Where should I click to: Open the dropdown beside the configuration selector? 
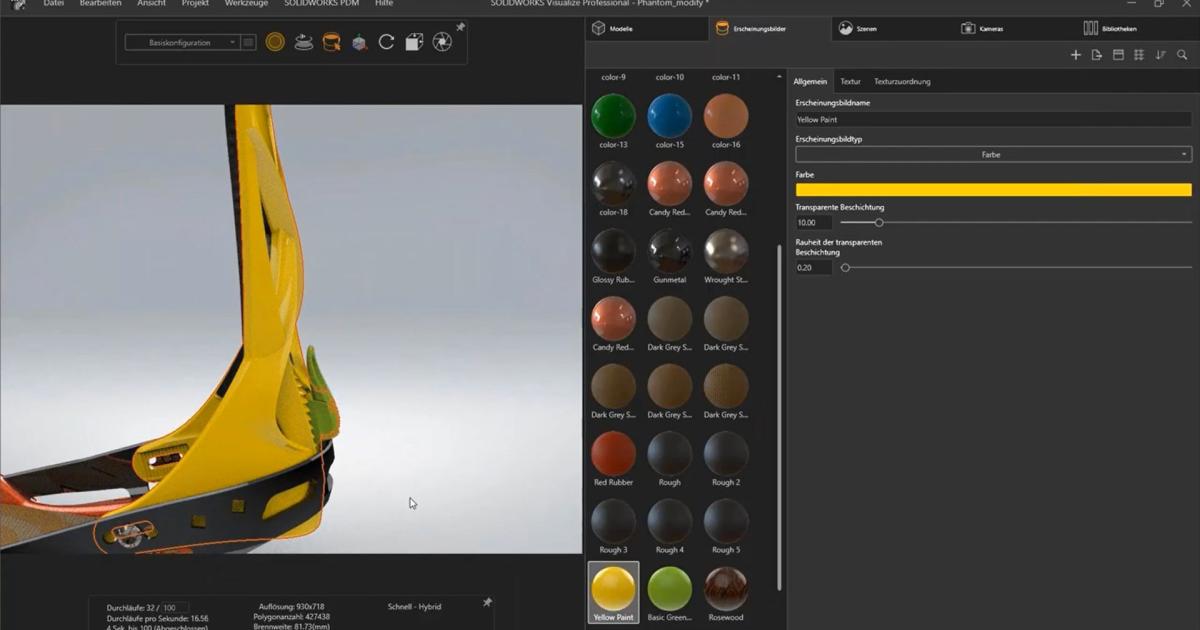(247, 42)
